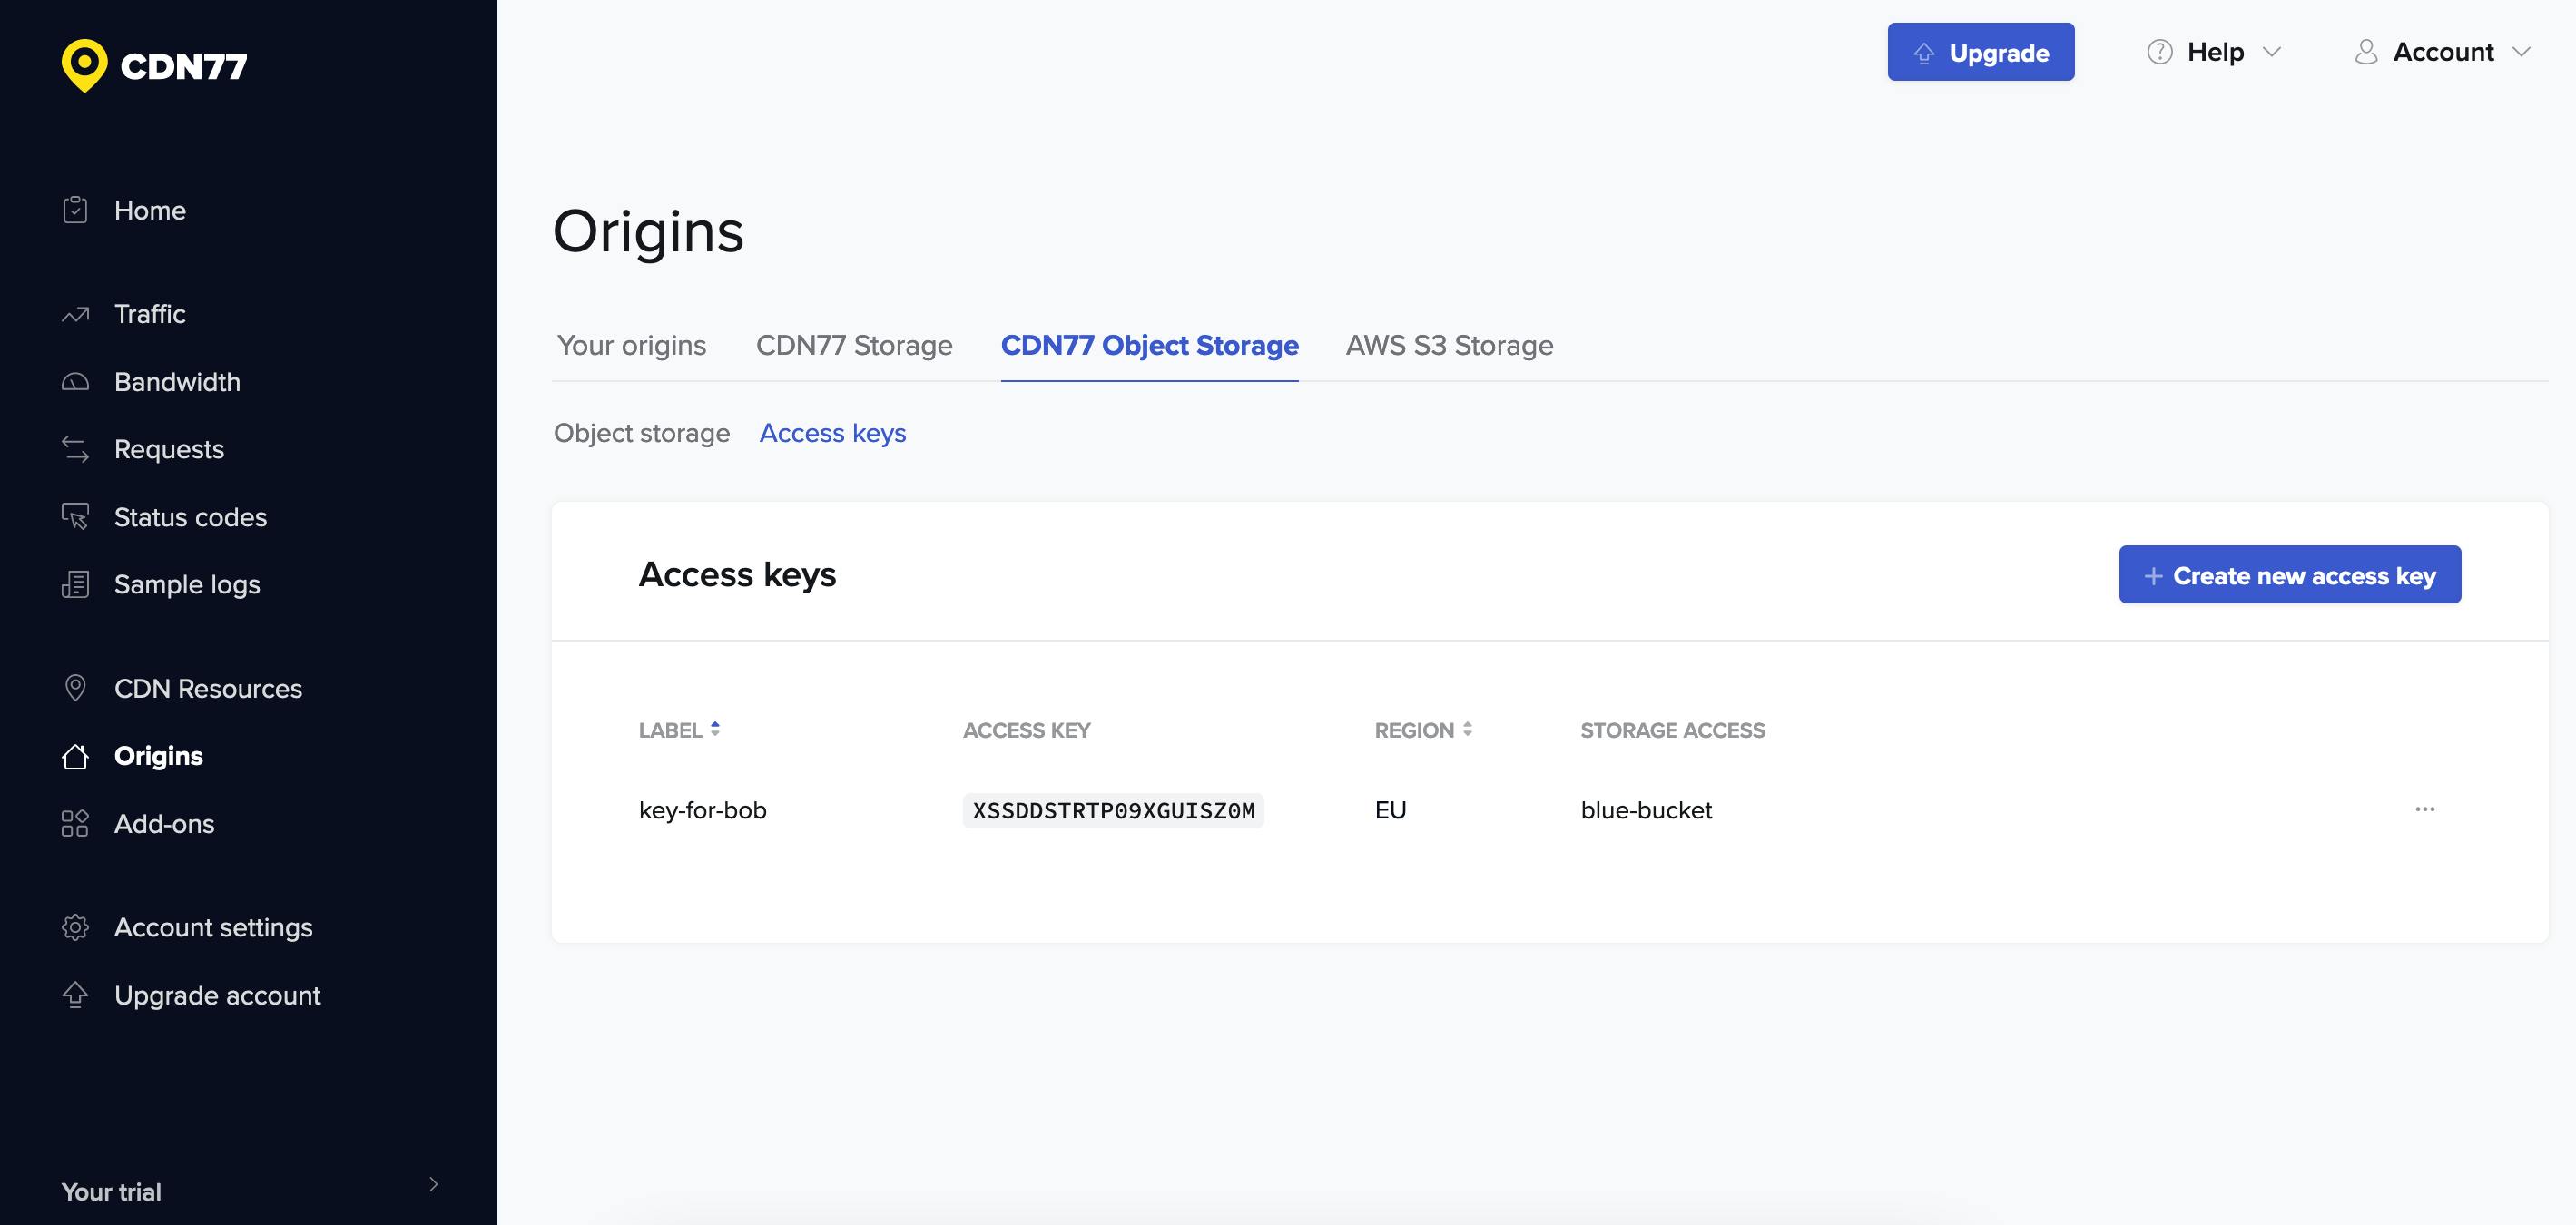Viewport: 2576px width, 1225px height.
Task: Sort by the LABEL column arrows
Action: (x=715, y=729)
